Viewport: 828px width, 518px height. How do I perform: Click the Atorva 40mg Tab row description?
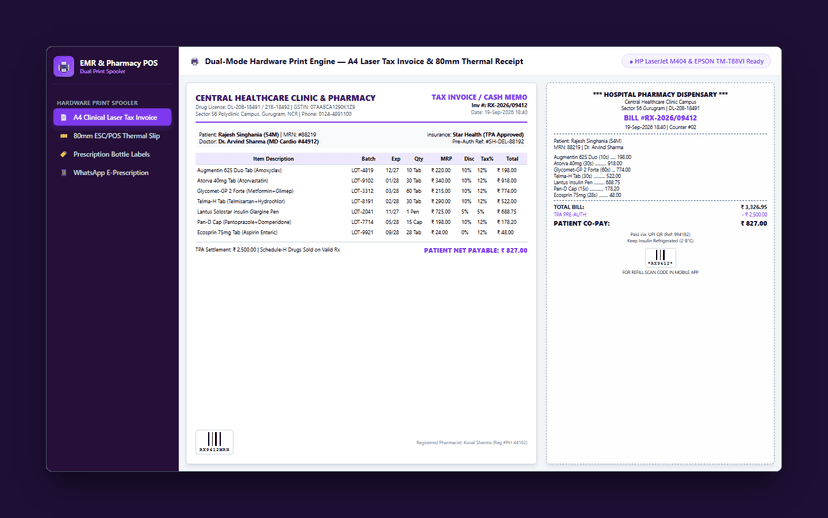pyautogui.click(x=232, y=181)
